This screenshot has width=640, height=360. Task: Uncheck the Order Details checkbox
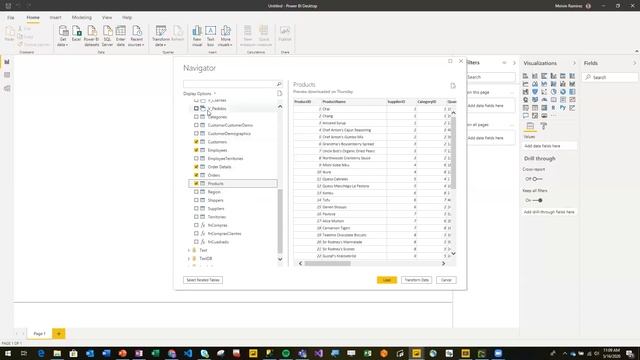coord(196,167)
